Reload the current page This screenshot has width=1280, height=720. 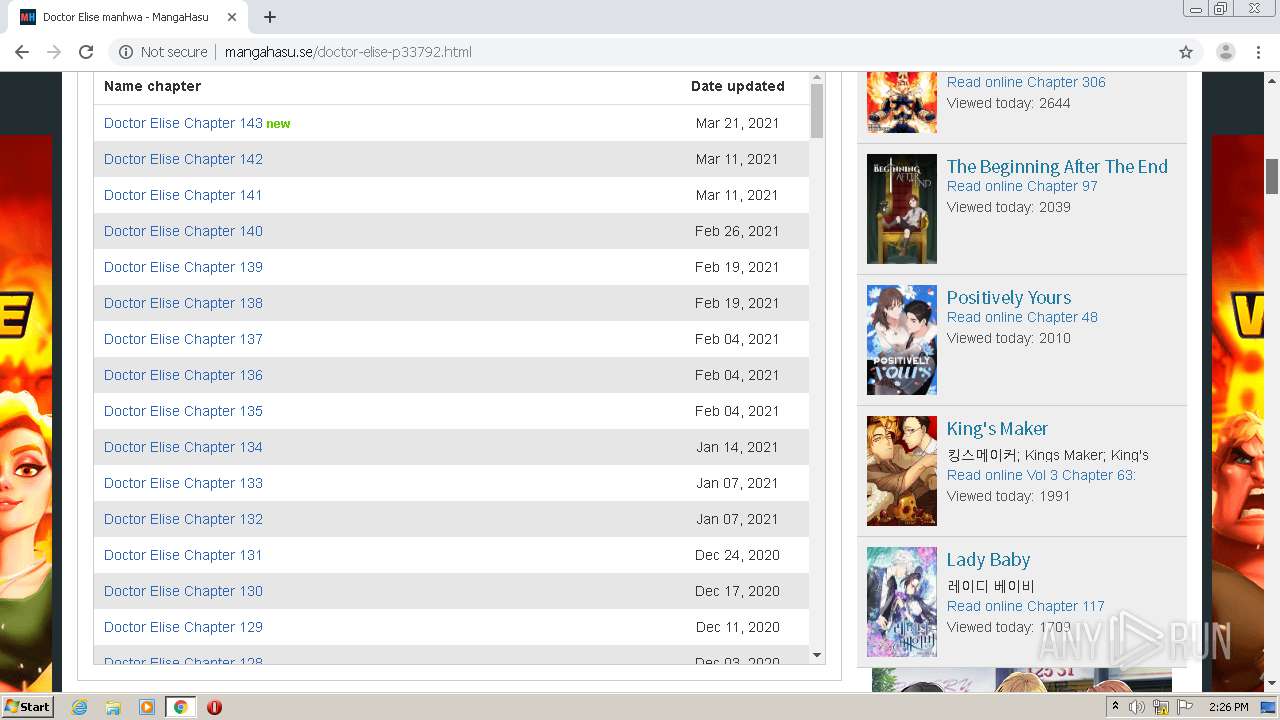click(86, 52)
